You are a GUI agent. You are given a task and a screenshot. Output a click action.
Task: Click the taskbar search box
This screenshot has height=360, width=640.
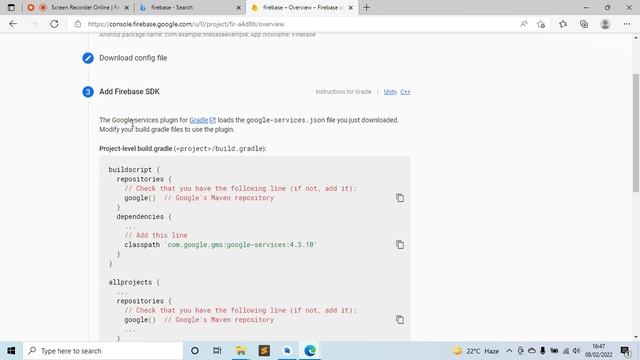tap(103, 351)
